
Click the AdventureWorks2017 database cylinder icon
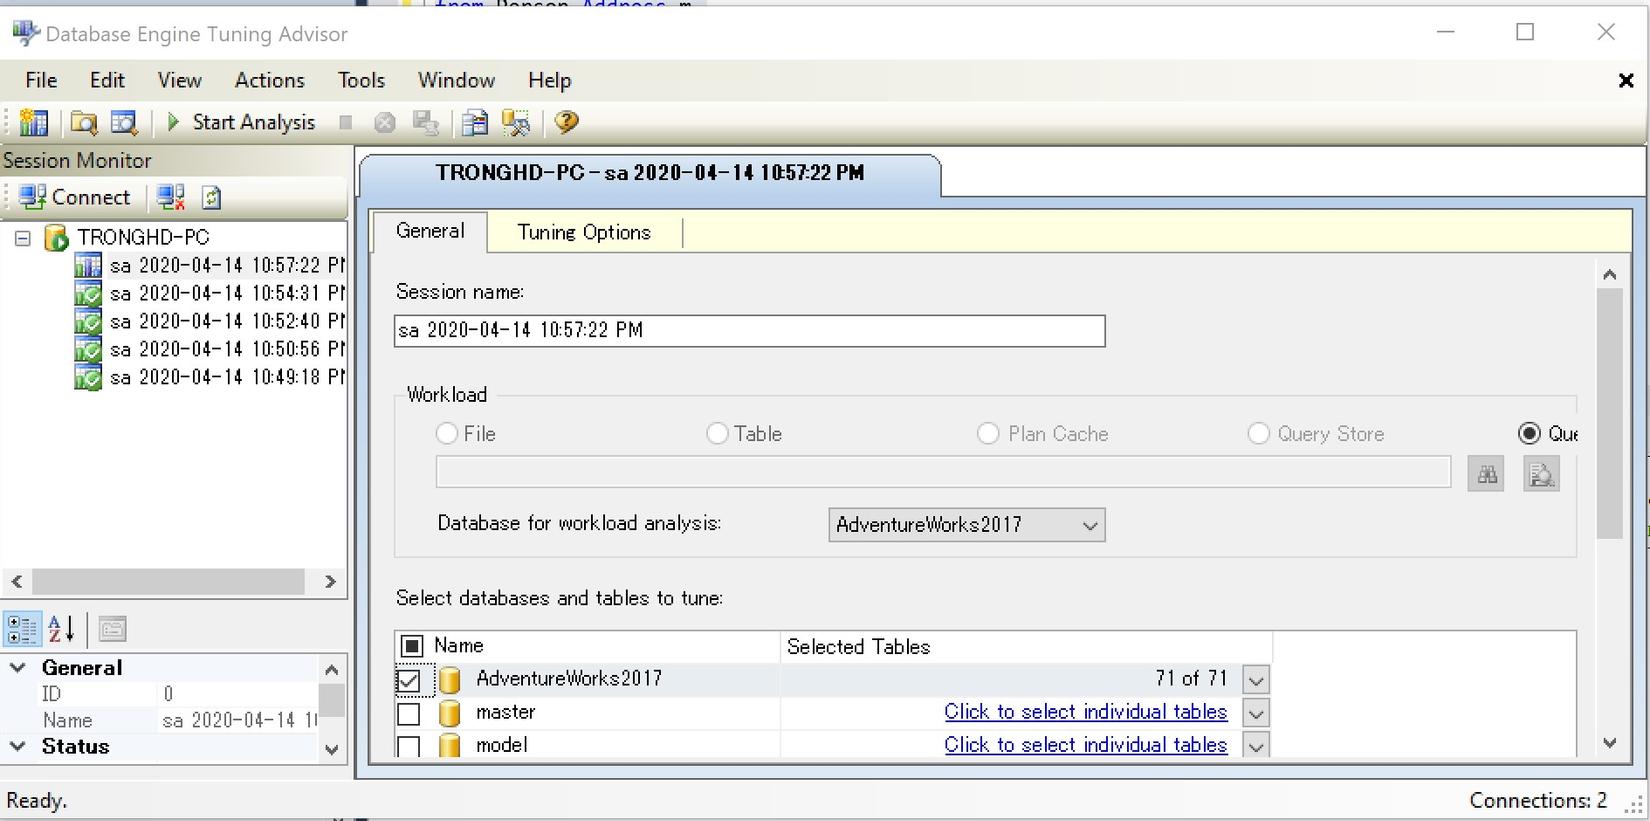[x=450, y=680]
